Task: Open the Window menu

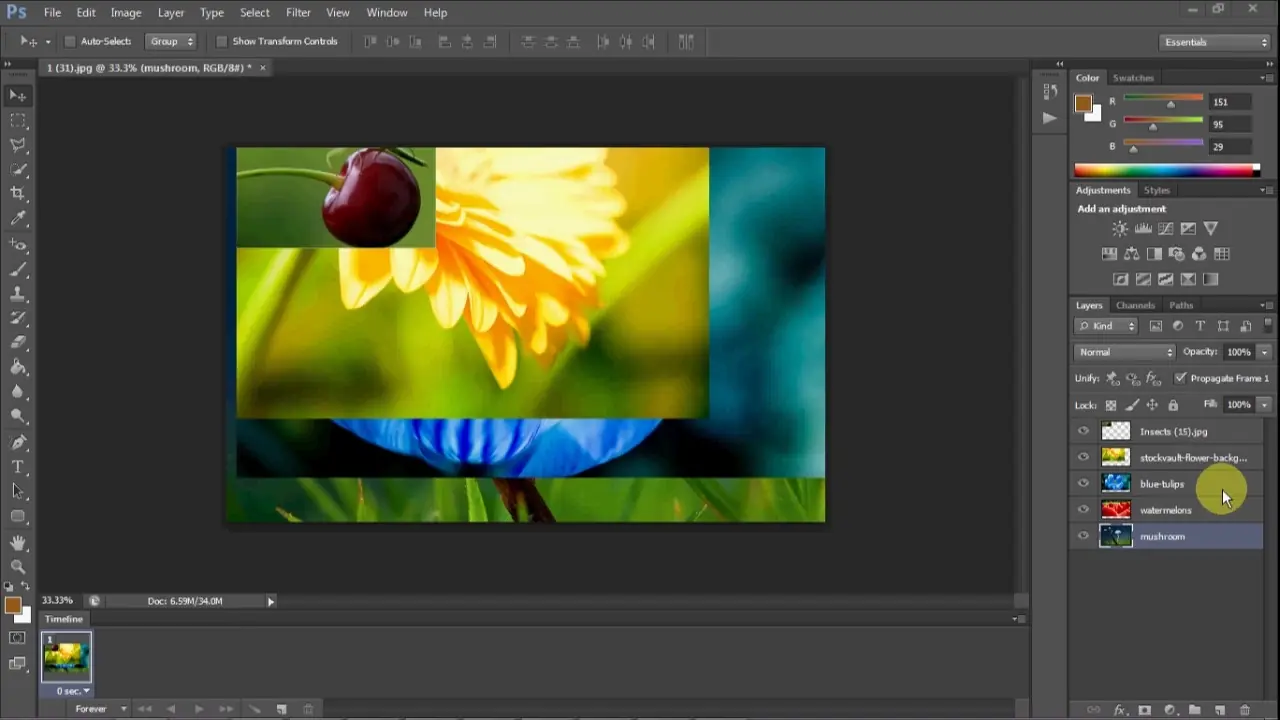Action: tap(386, 13)
